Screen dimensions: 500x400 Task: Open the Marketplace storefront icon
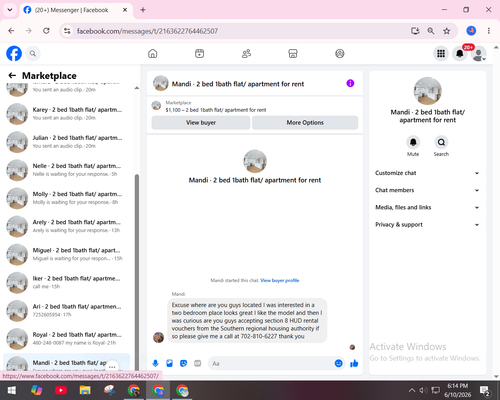pyautogui.click(x=293, y=53)
